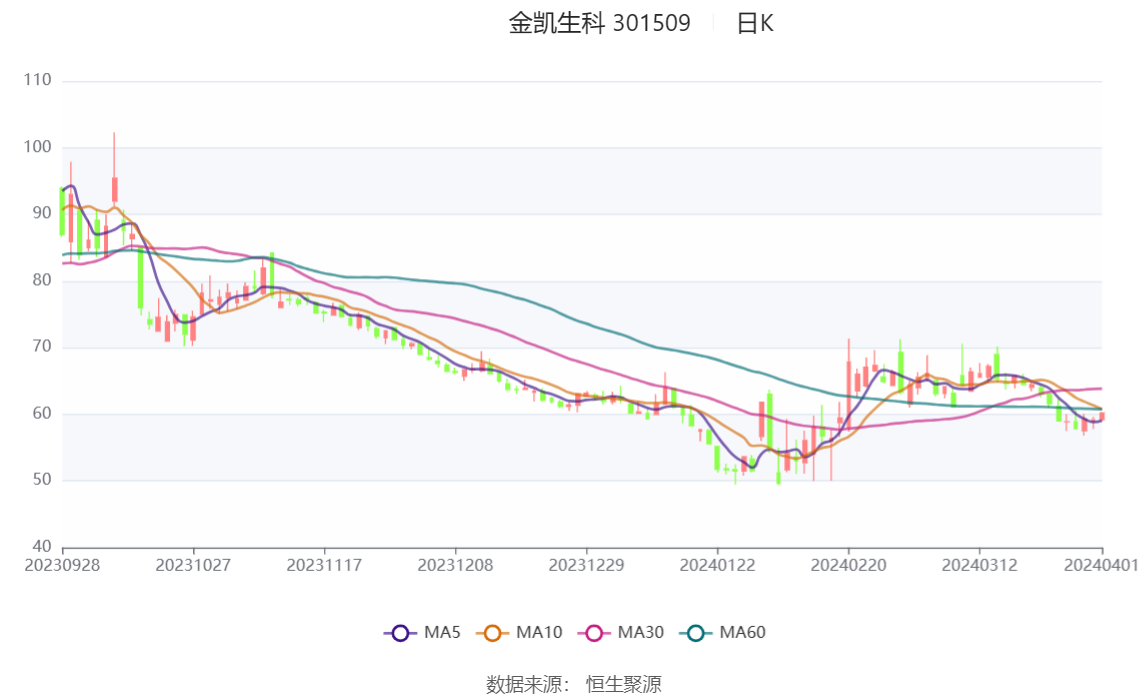Click the 20230928 date axis label
This screenshot has width=1148, height=699.
pyautogui.click(x=62, y=566)
